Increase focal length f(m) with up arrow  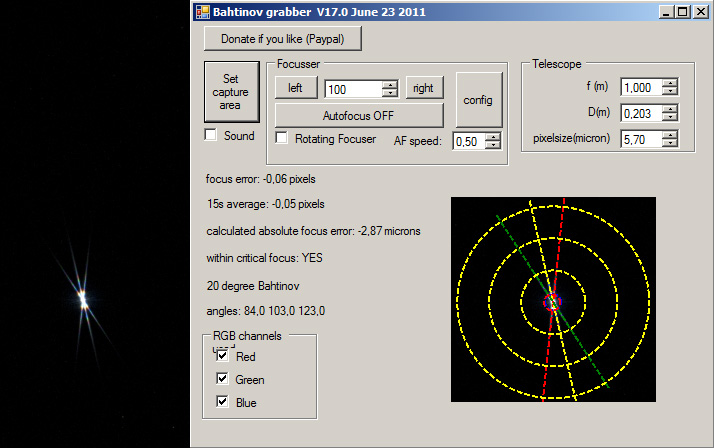[x=669, y=83]
